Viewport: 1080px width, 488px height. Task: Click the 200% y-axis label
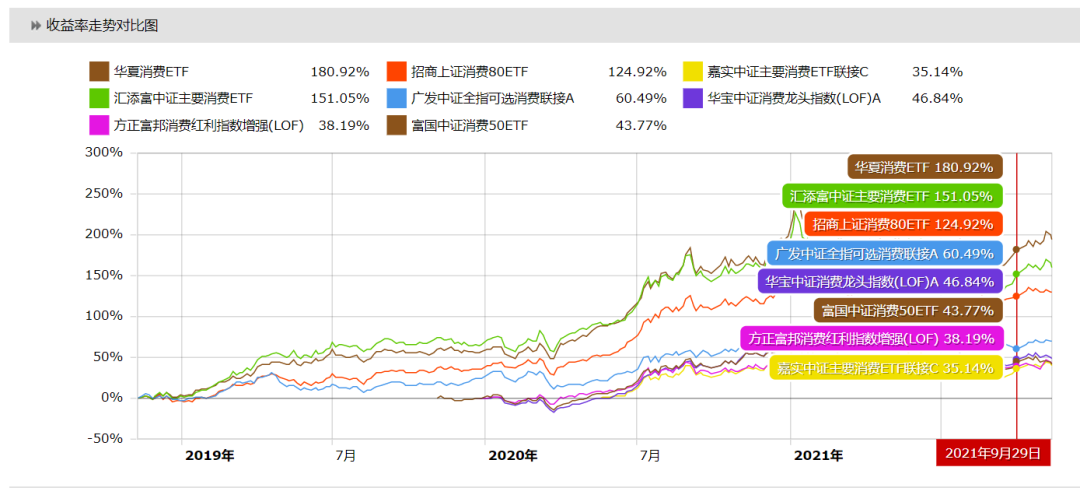pyautogui.click(x=103, y=235)
